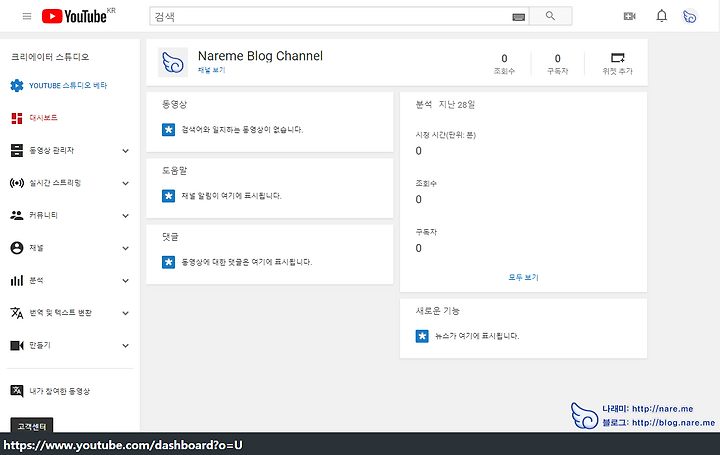Viewport: 720px width, 455px height.
Task: Click the video manager icon
Action: click(17, 151)
